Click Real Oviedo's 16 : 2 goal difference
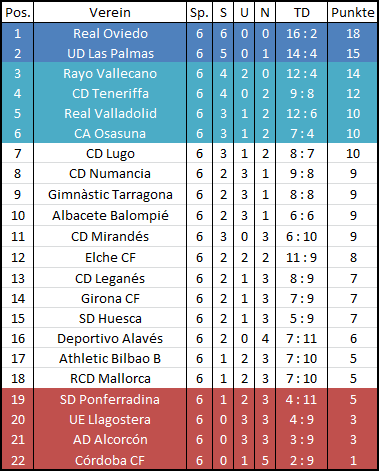This screenshot has height=471, width=379. [301, 33]
